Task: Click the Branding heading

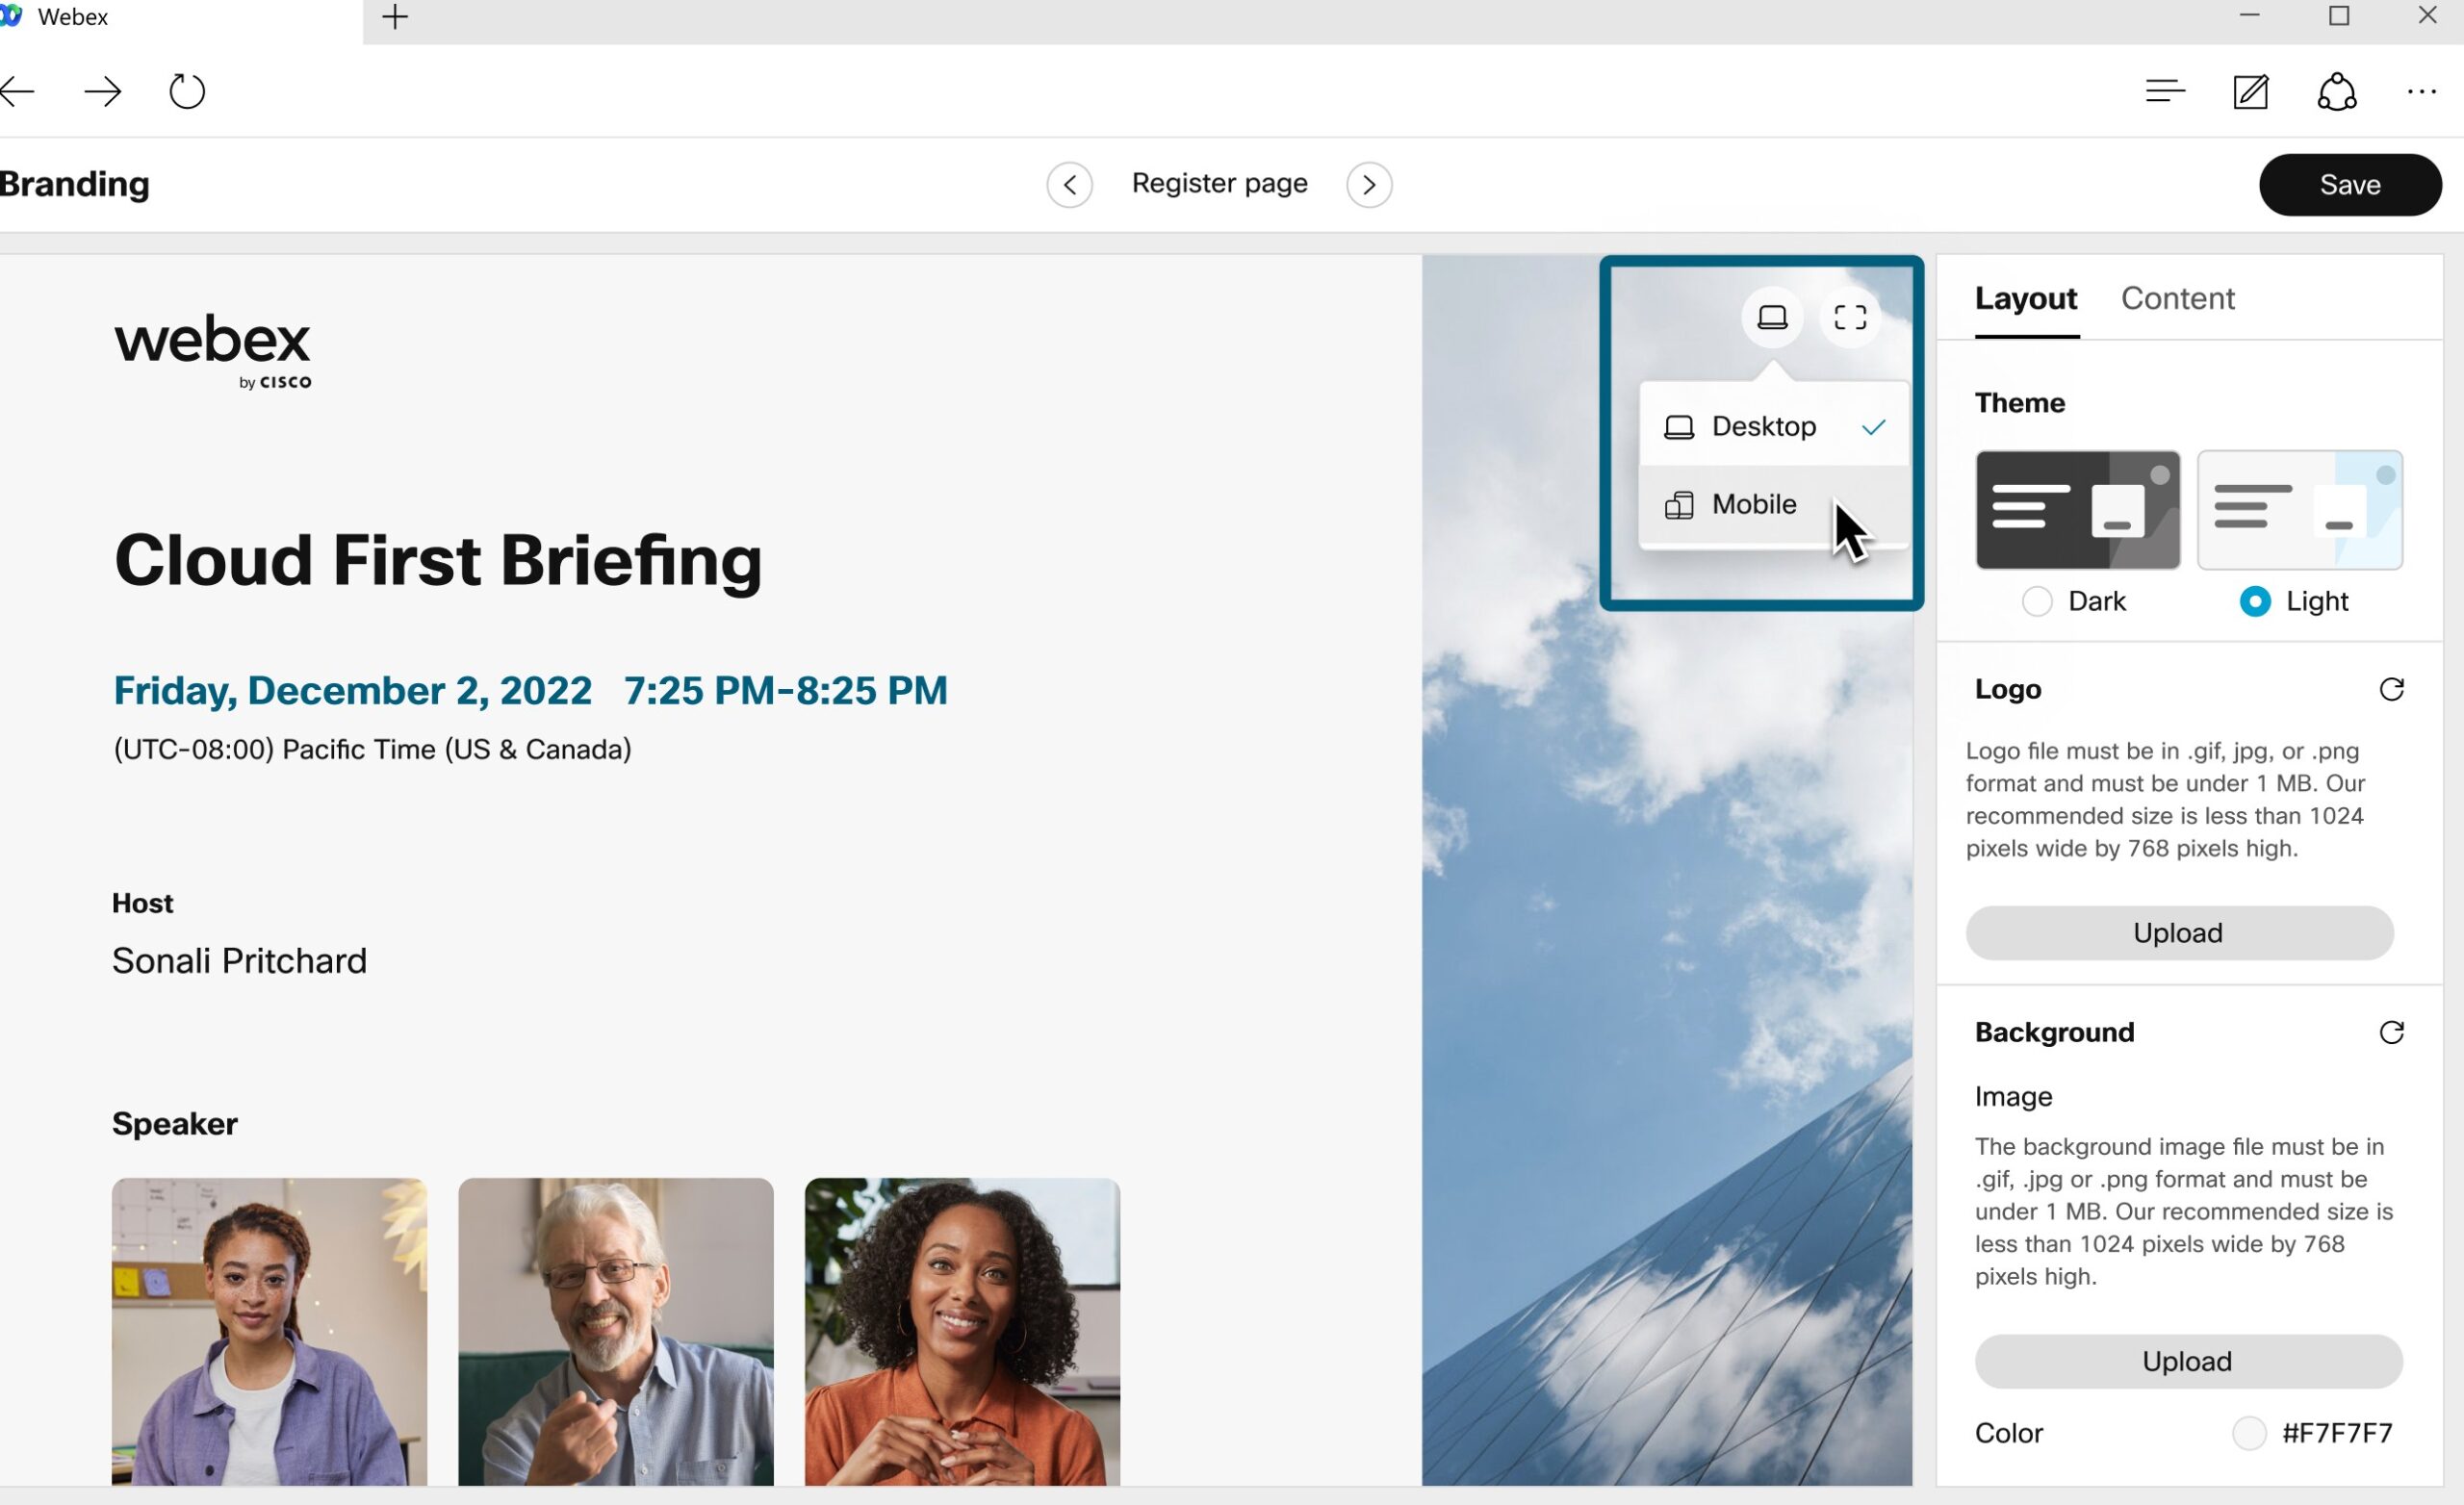Action: tap(75, 184)
